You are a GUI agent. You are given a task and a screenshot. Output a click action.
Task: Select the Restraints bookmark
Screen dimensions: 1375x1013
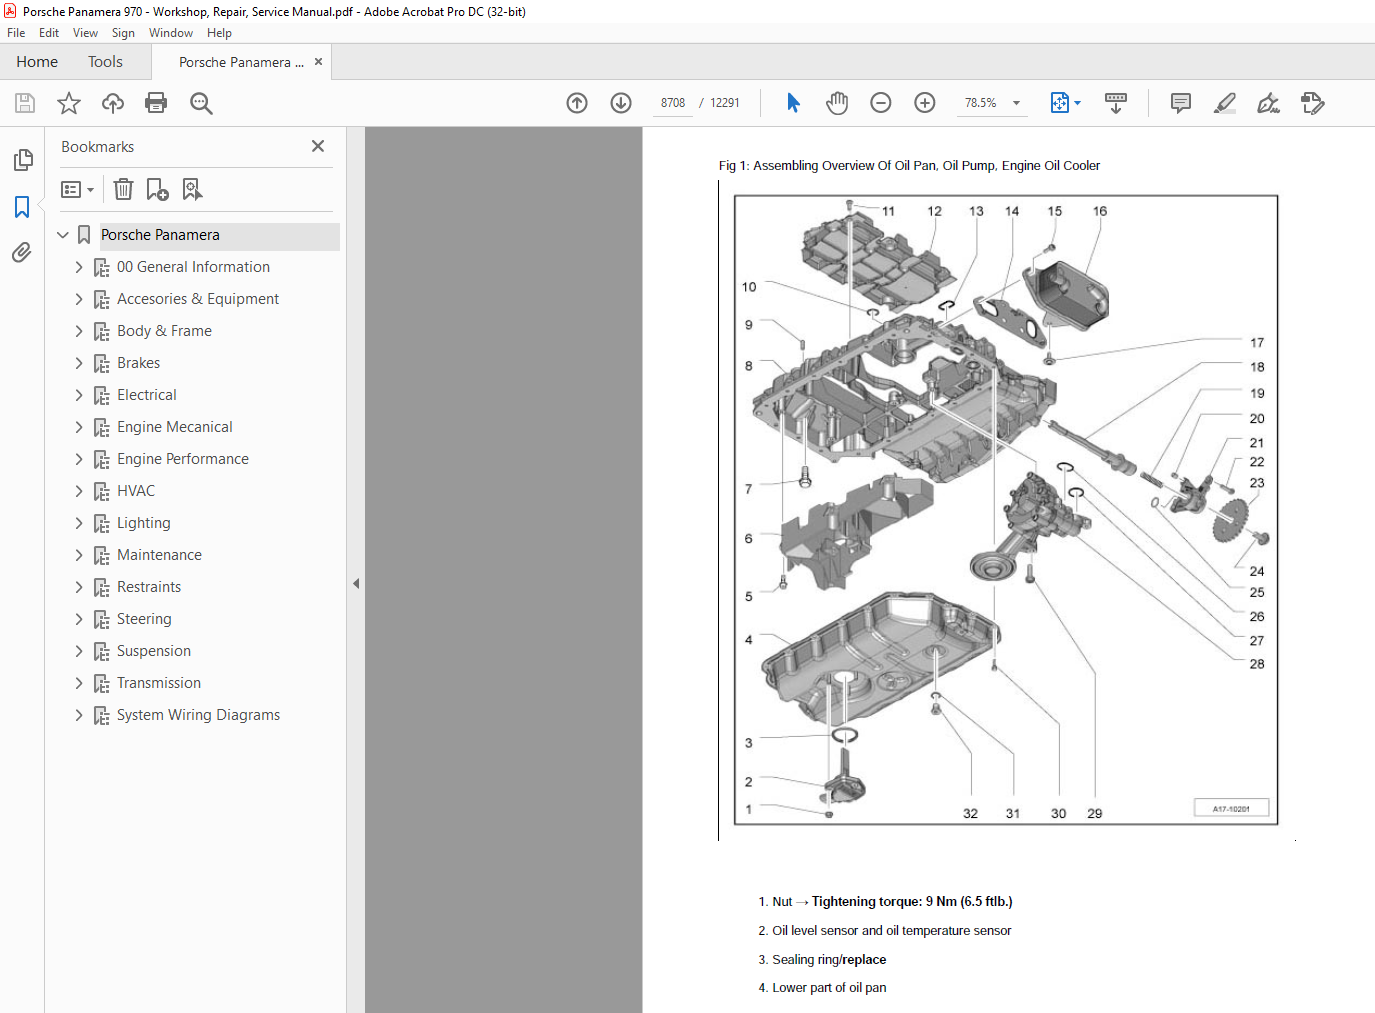(x=149, y=587)
